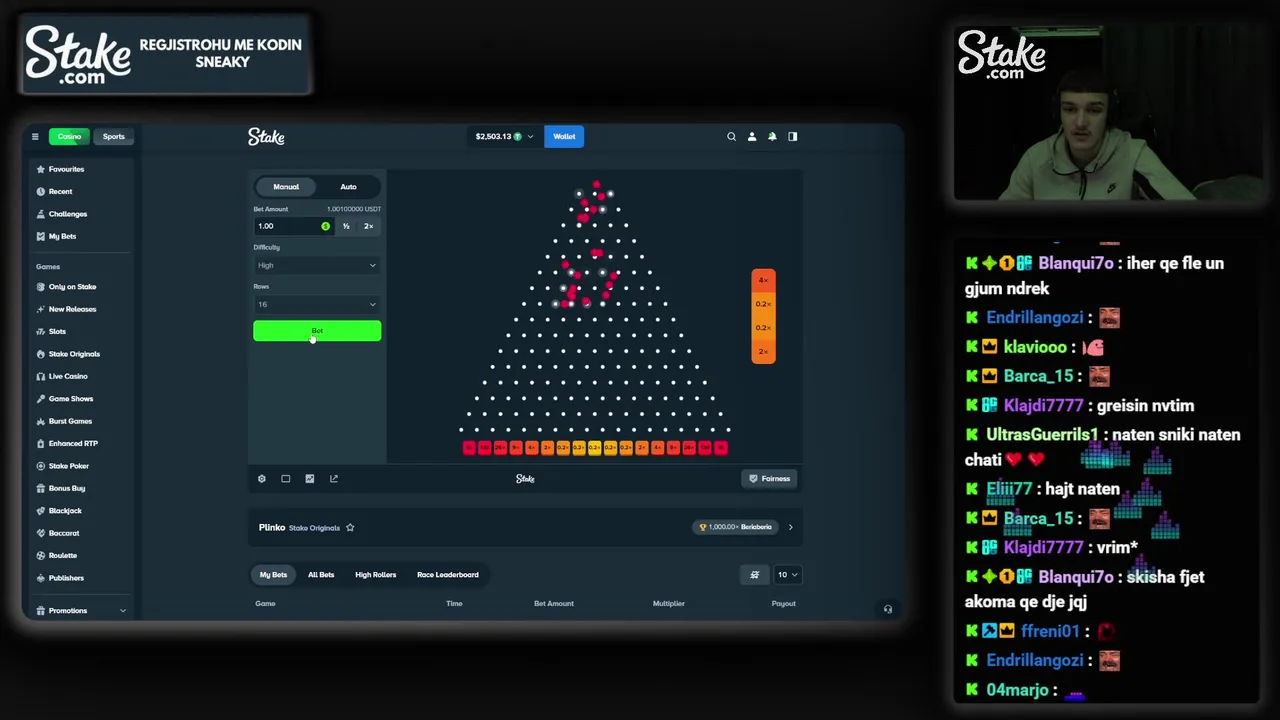Click the bottom 2× result in history
This screenshot has height=720, width=1280.
(763, 352)
